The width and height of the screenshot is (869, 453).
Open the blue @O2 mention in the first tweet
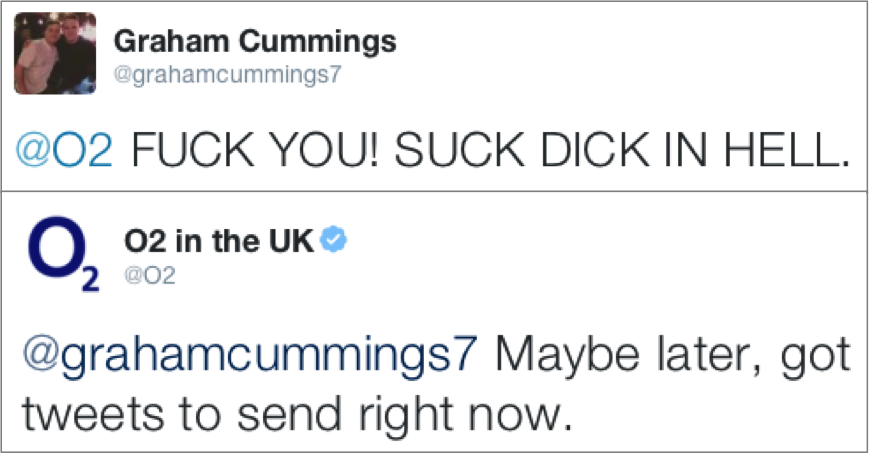[x=64, y=150]
